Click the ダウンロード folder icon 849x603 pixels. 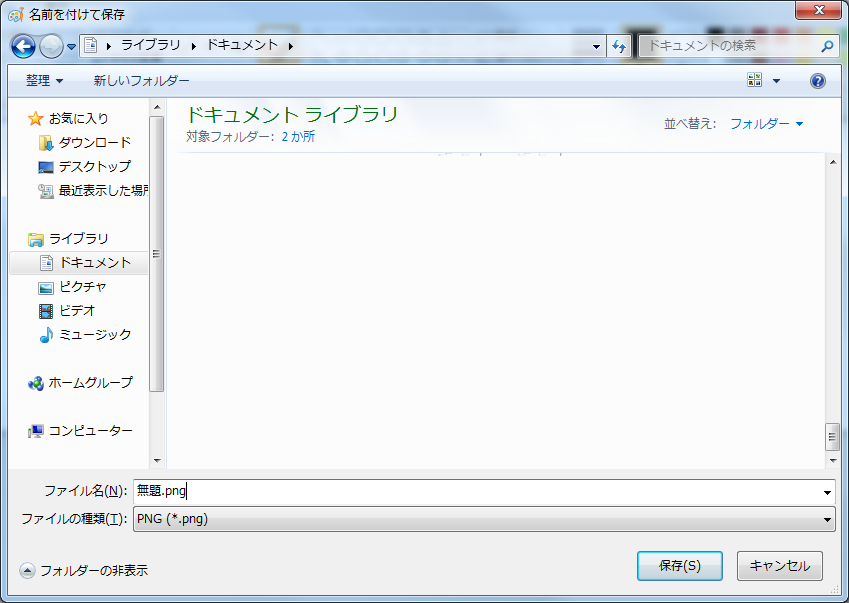(x=46, y=143)
